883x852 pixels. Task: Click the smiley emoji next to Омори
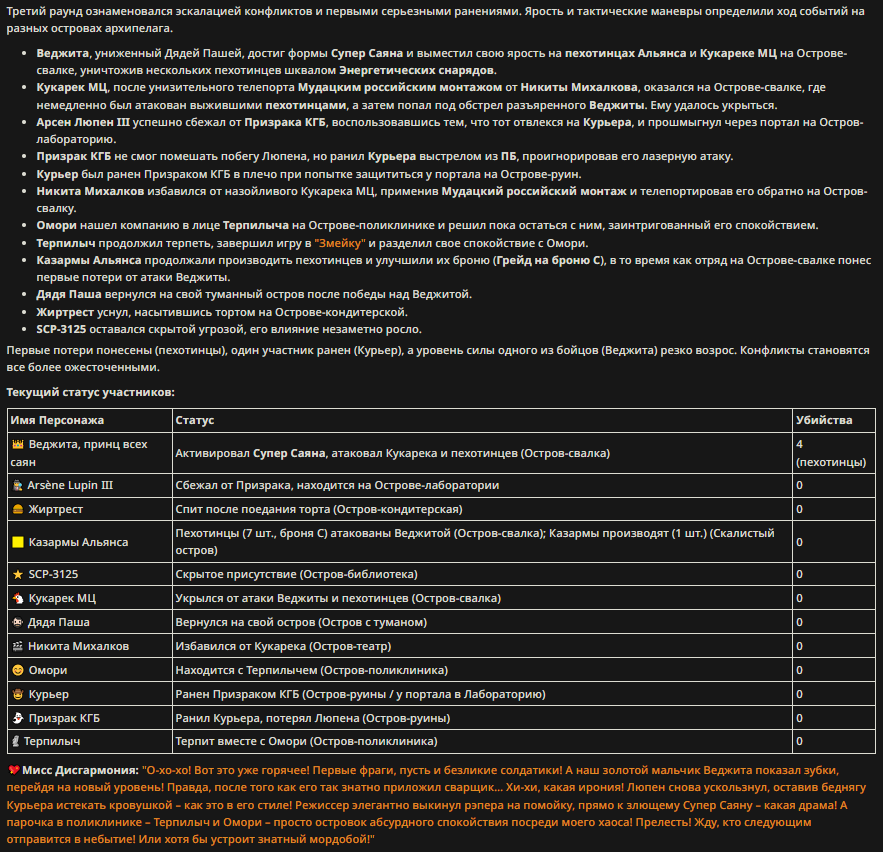[x=18, y=670]
